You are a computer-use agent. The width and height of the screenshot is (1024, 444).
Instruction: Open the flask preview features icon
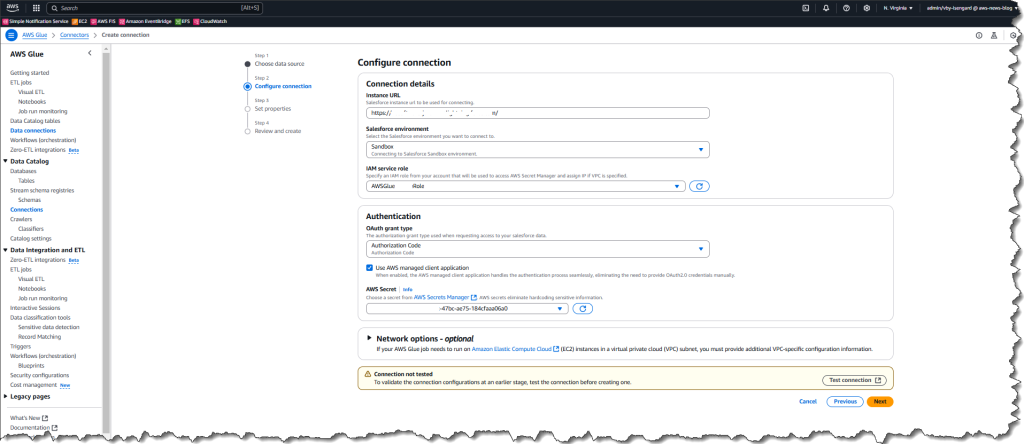pyautogui.click(x=994, y=35)
